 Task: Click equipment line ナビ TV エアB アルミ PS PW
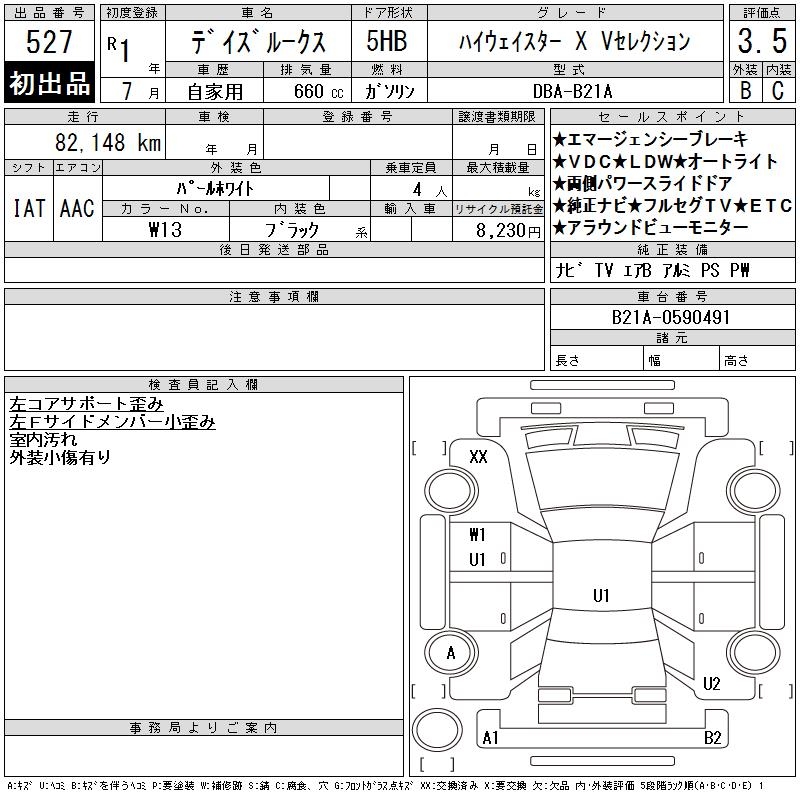tap(652, 270)
